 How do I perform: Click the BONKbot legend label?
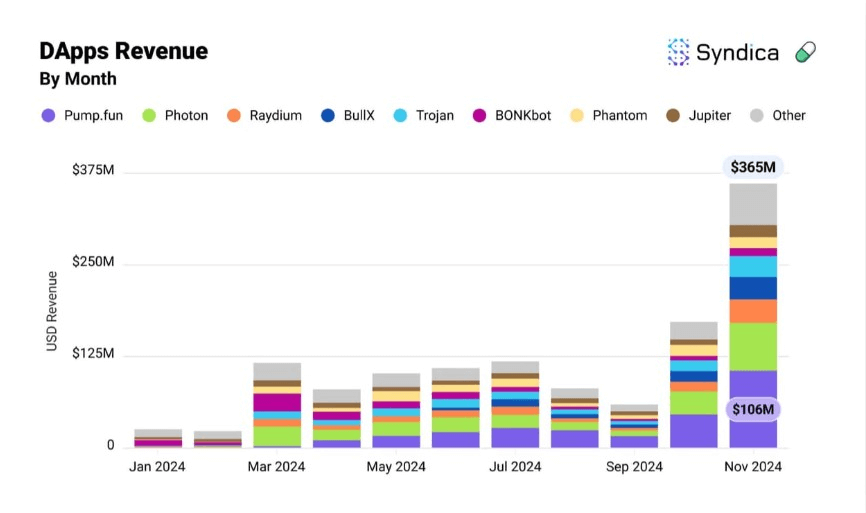tap(522, 115)
